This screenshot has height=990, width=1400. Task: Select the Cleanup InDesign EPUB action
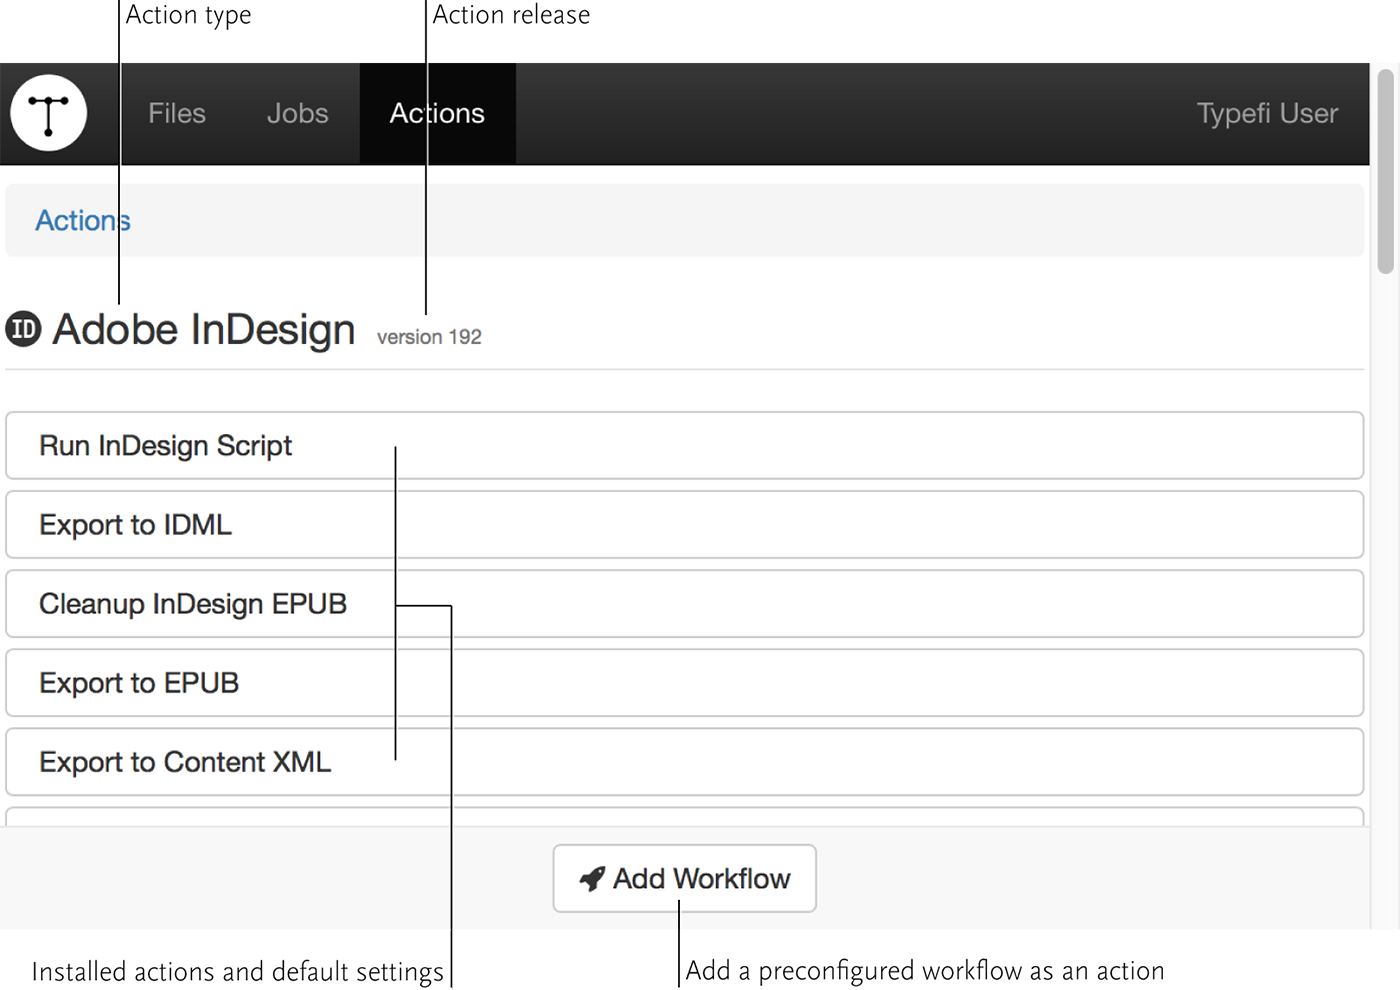684,603
